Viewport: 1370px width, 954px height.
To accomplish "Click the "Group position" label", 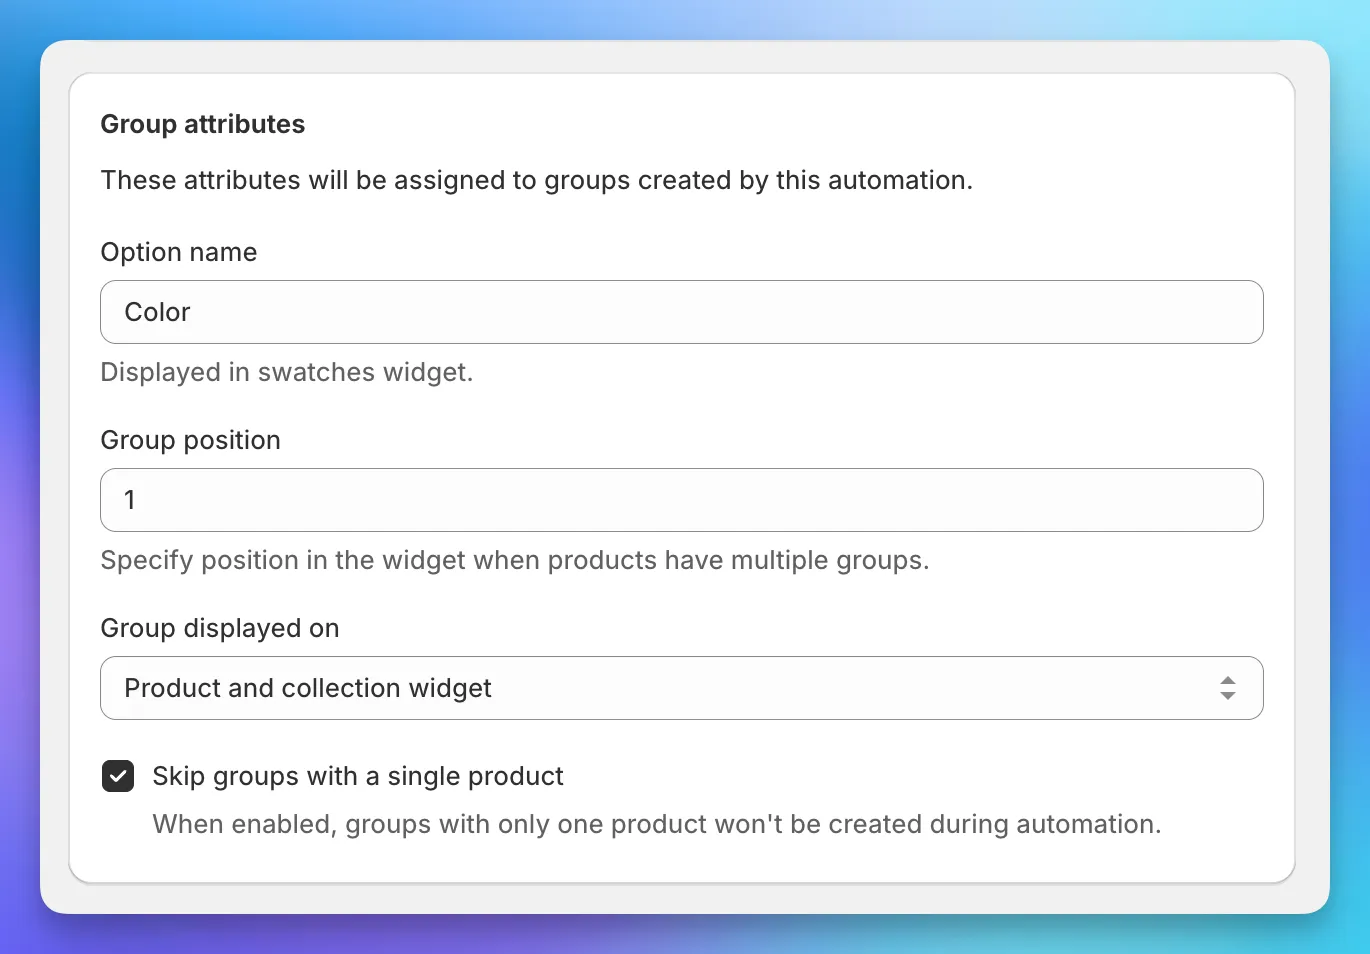I will [190, 440].
